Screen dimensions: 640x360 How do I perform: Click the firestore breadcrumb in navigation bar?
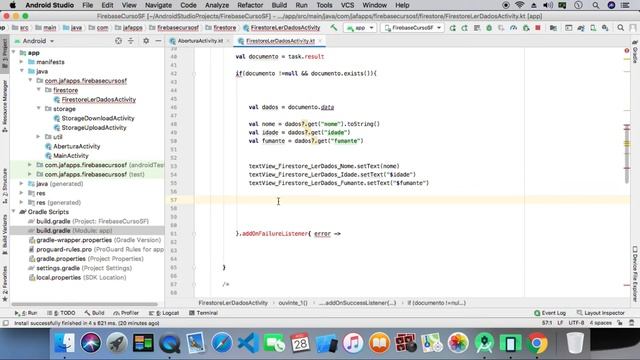tap(221, 28)
